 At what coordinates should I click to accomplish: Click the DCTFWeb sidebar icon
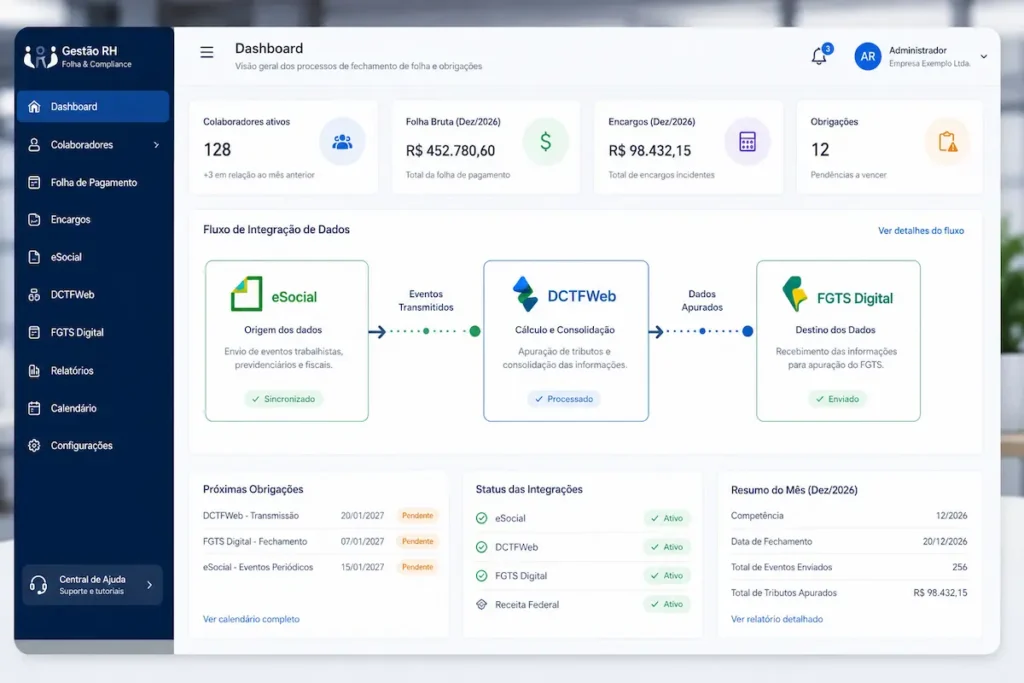pos(34,294)
